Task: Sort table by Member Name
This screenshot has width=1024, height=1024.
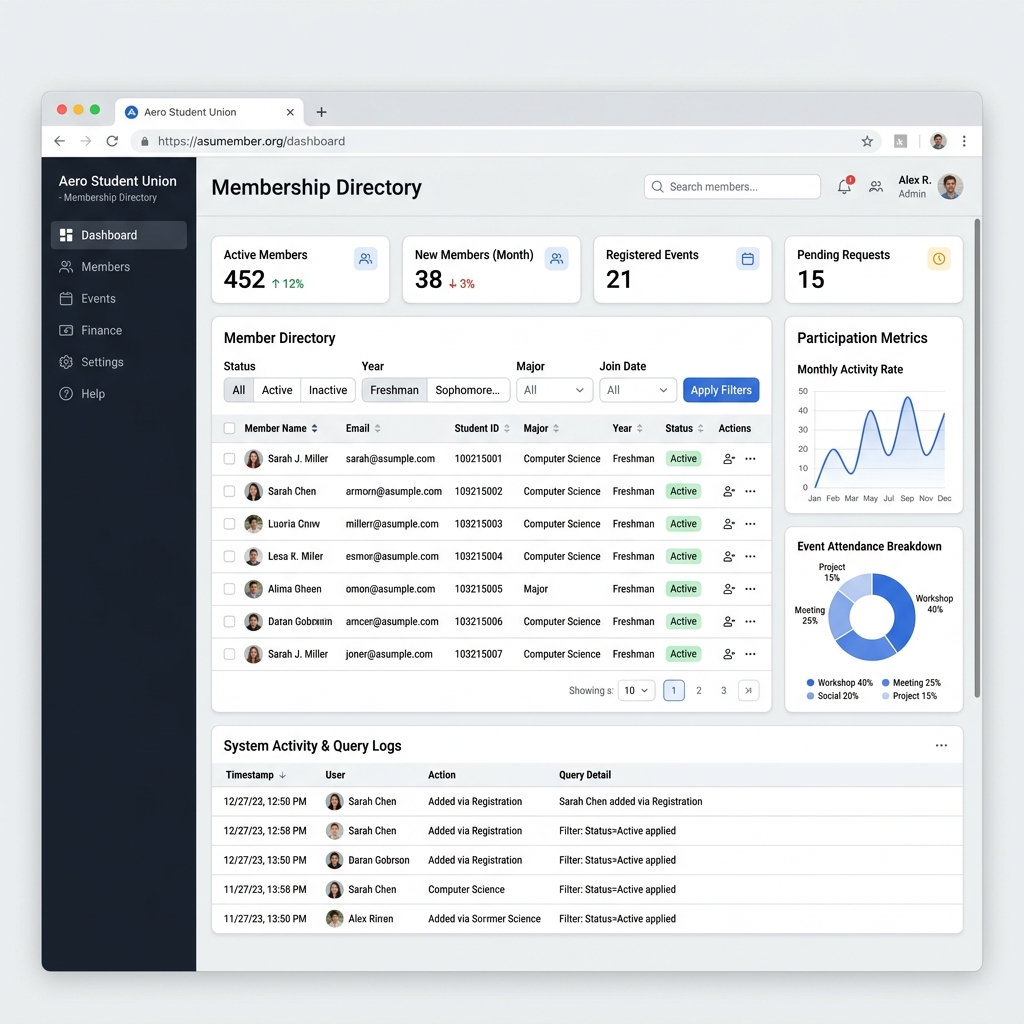Action: pyautogui.click(x=281, y=428)
